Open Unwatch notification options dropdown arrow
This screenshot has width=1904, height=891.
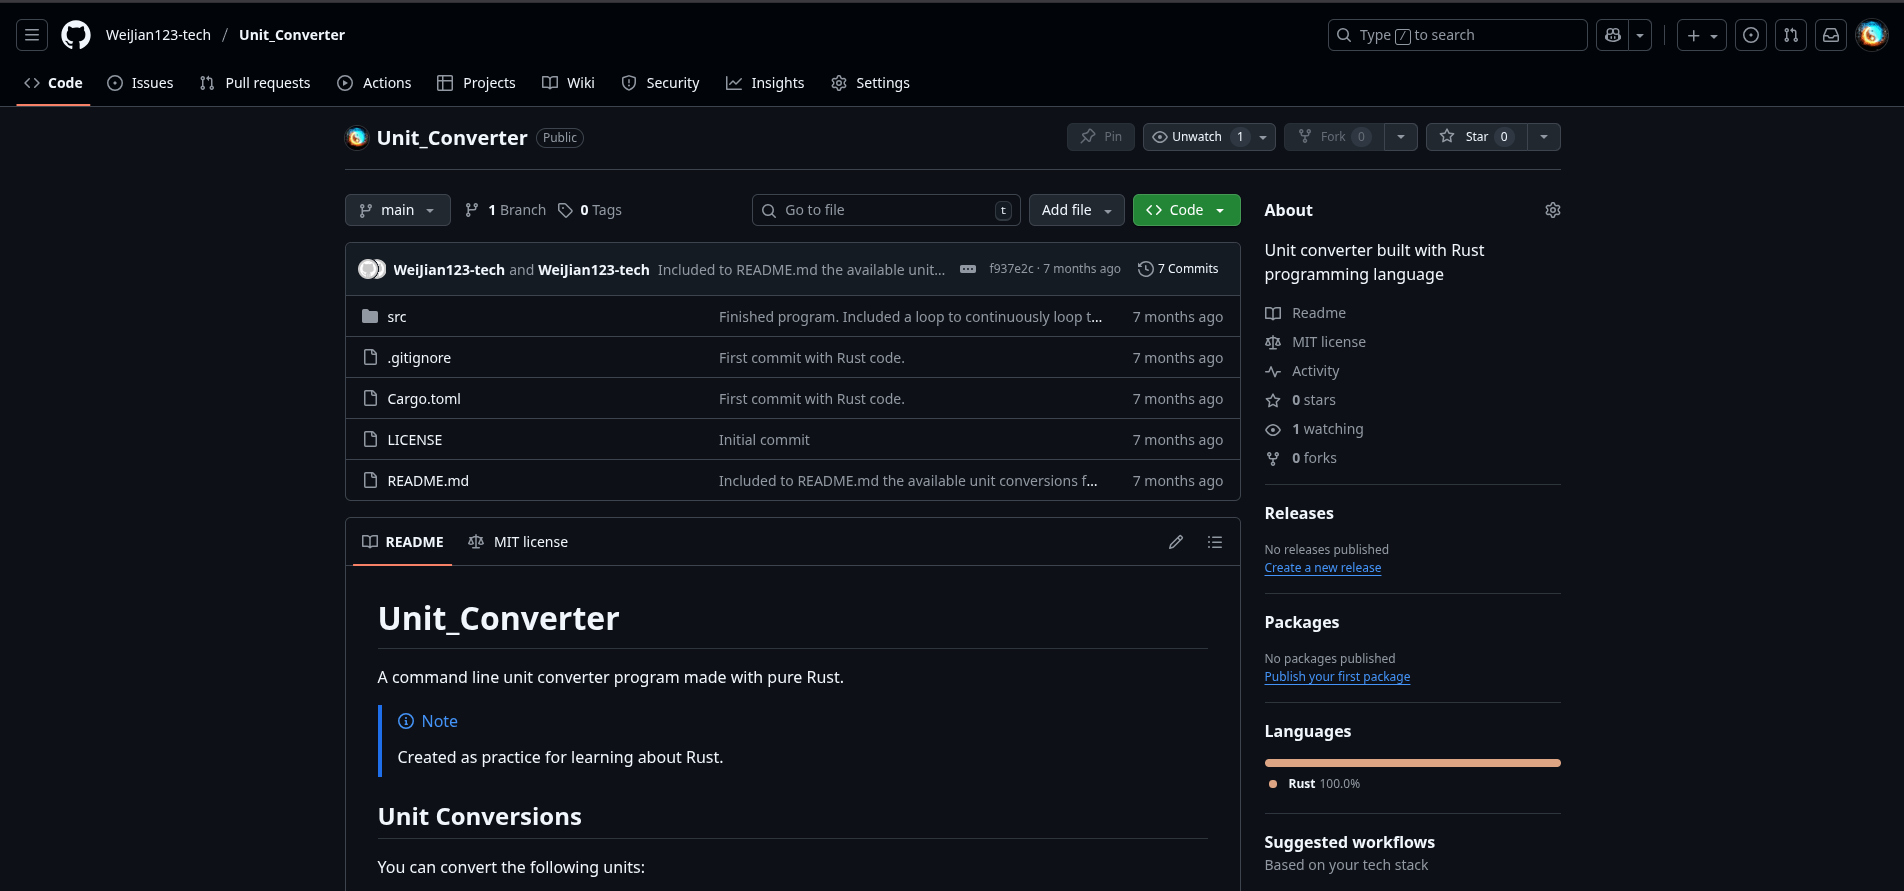point(1263,137)
